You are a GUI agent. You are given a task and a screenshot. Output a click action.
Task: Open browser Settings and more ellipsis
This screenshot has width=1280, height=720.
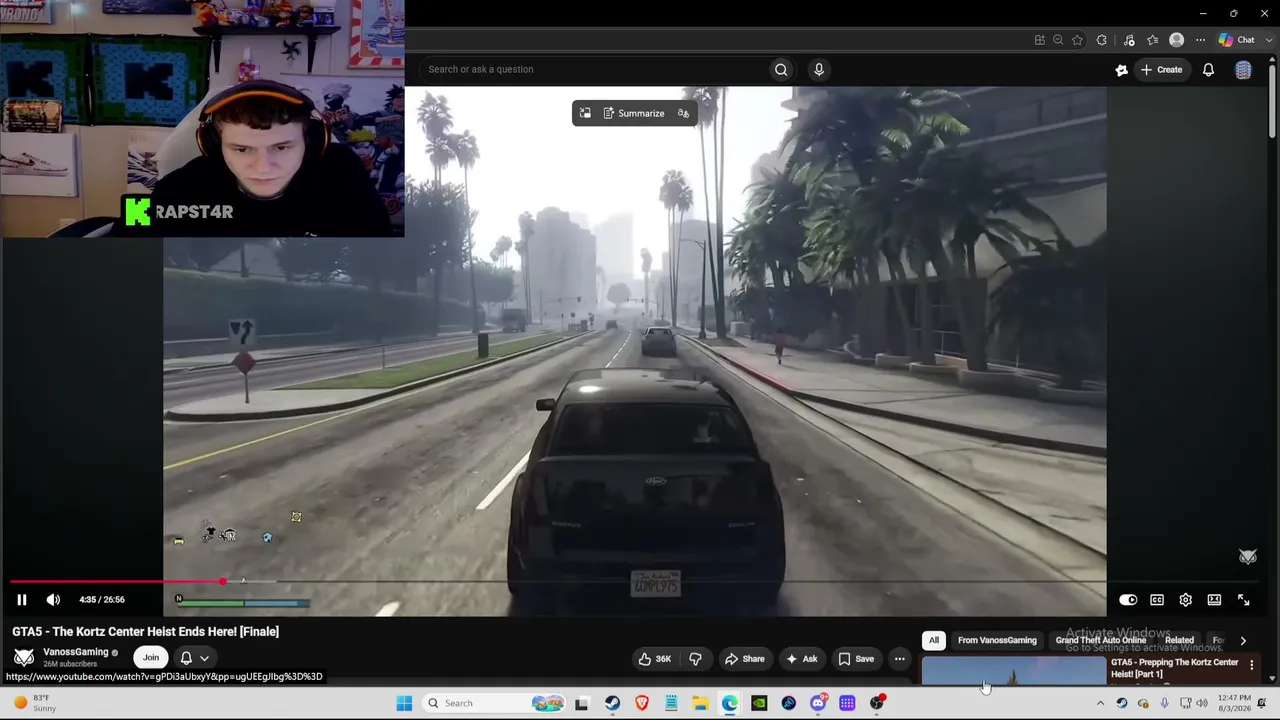(1201, 40)
